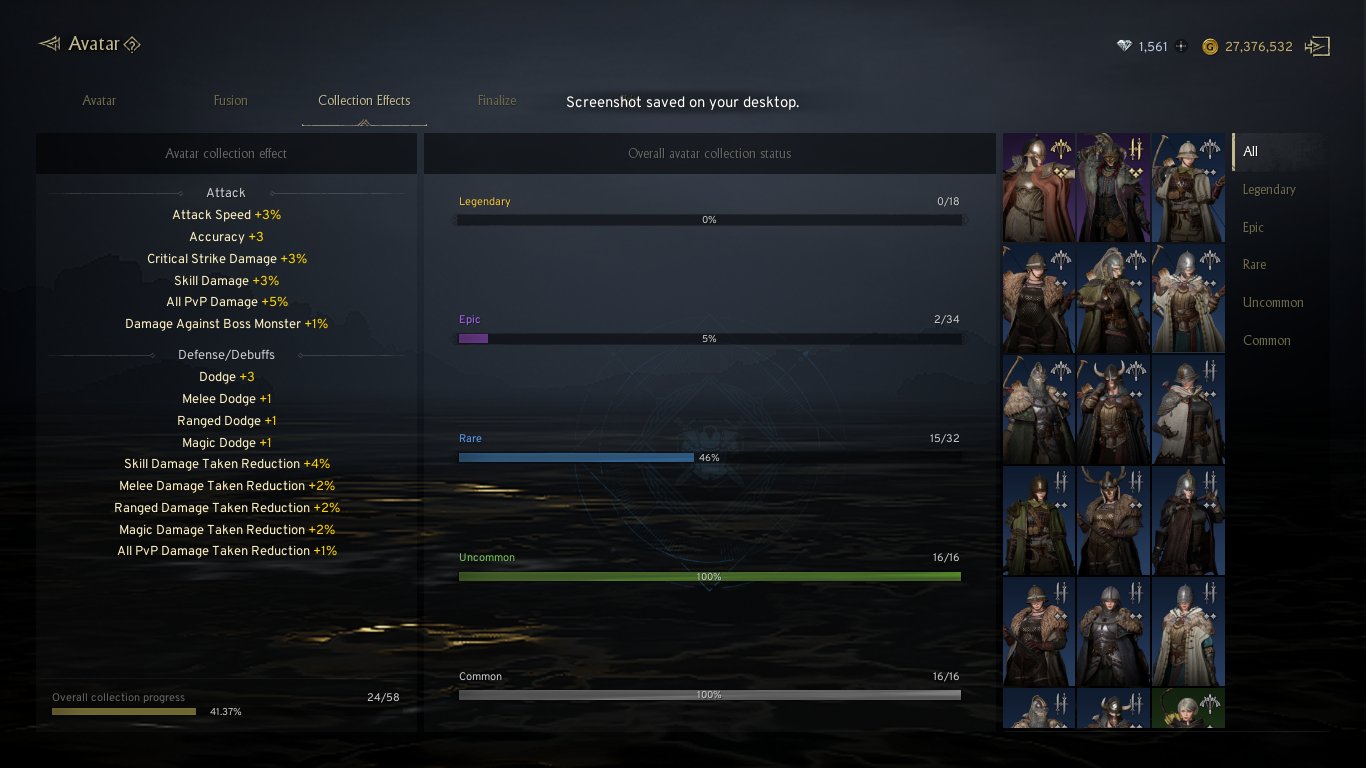Select the red-cloaked purple avatar thumbnail
1366x768 pixels.
click(1039, 188)
